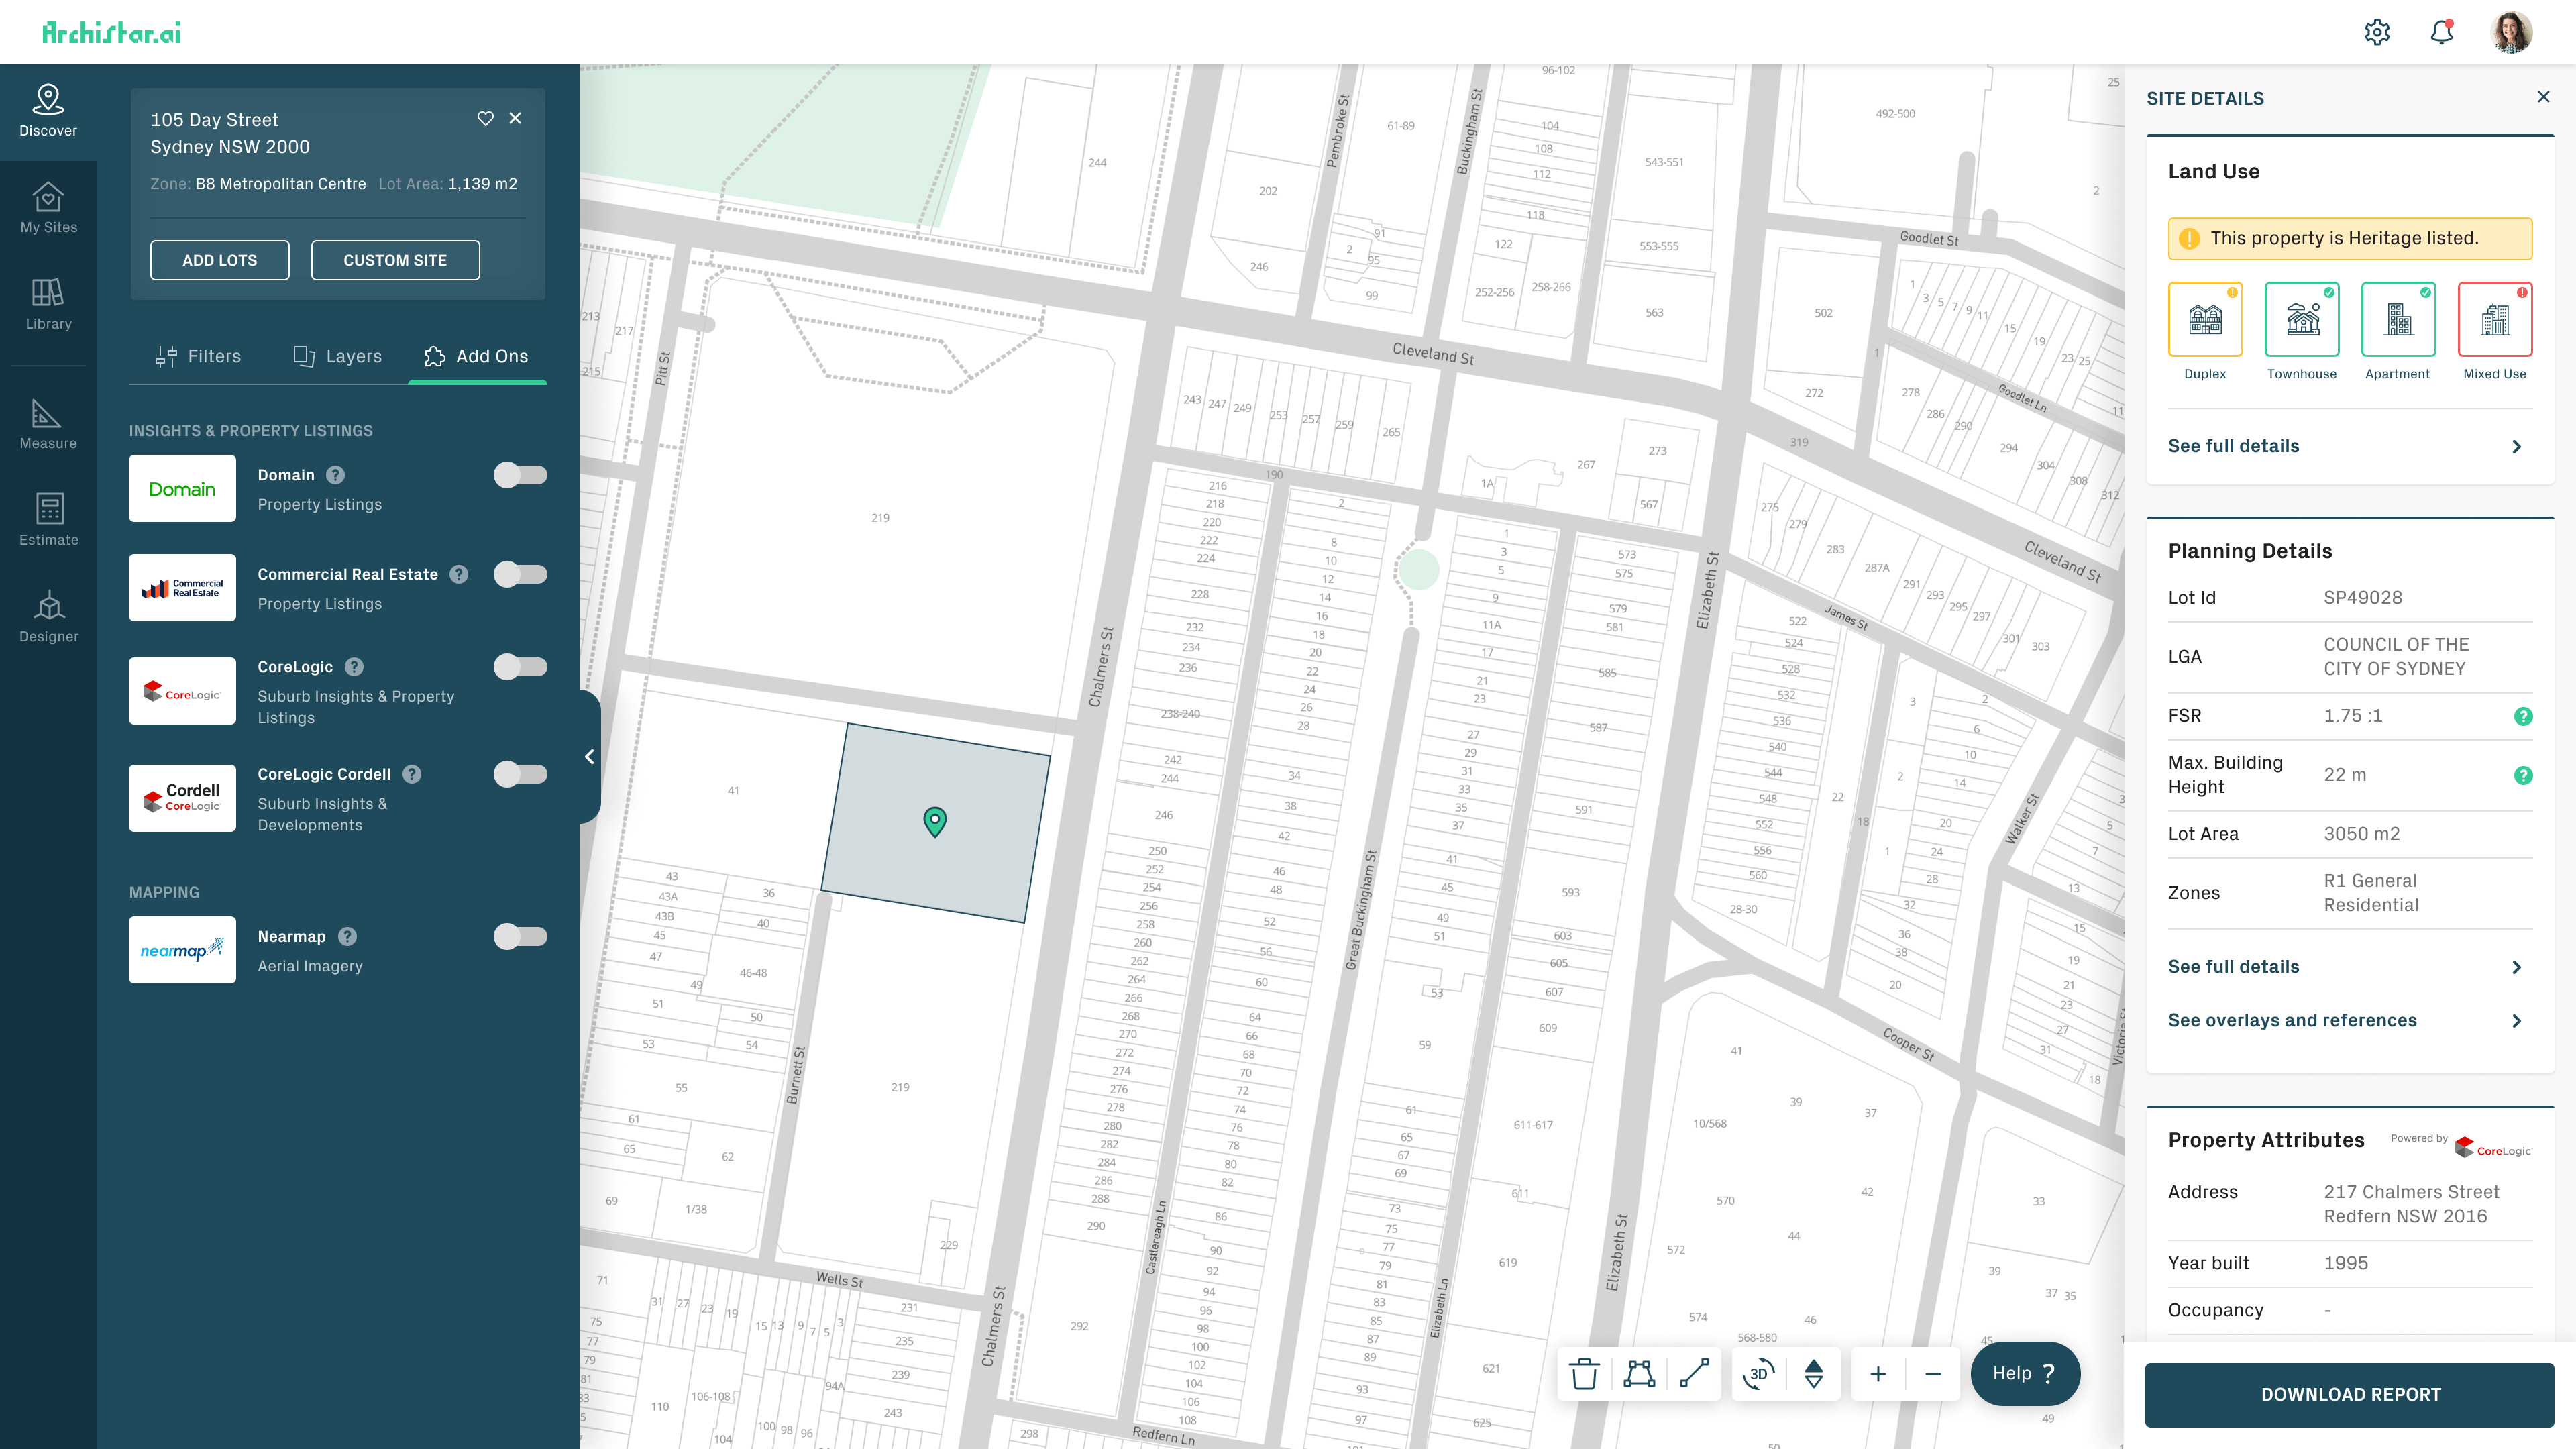2576x1449 pixels.
Task: Enable CoreLogic Cordell developments toggle
Action: tap(520, 774)
